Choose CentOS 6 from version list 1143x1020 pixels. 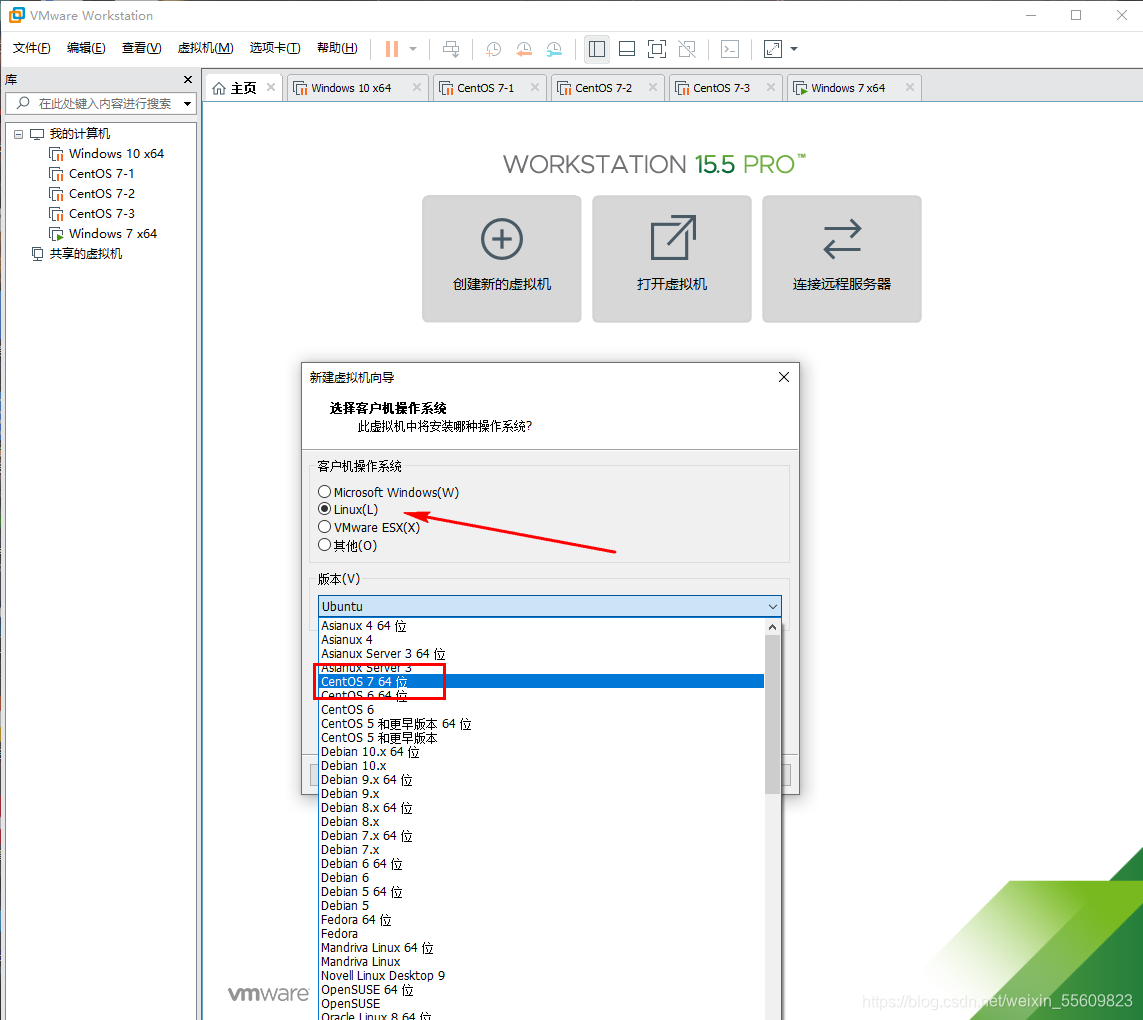click(x=542, y=709)
